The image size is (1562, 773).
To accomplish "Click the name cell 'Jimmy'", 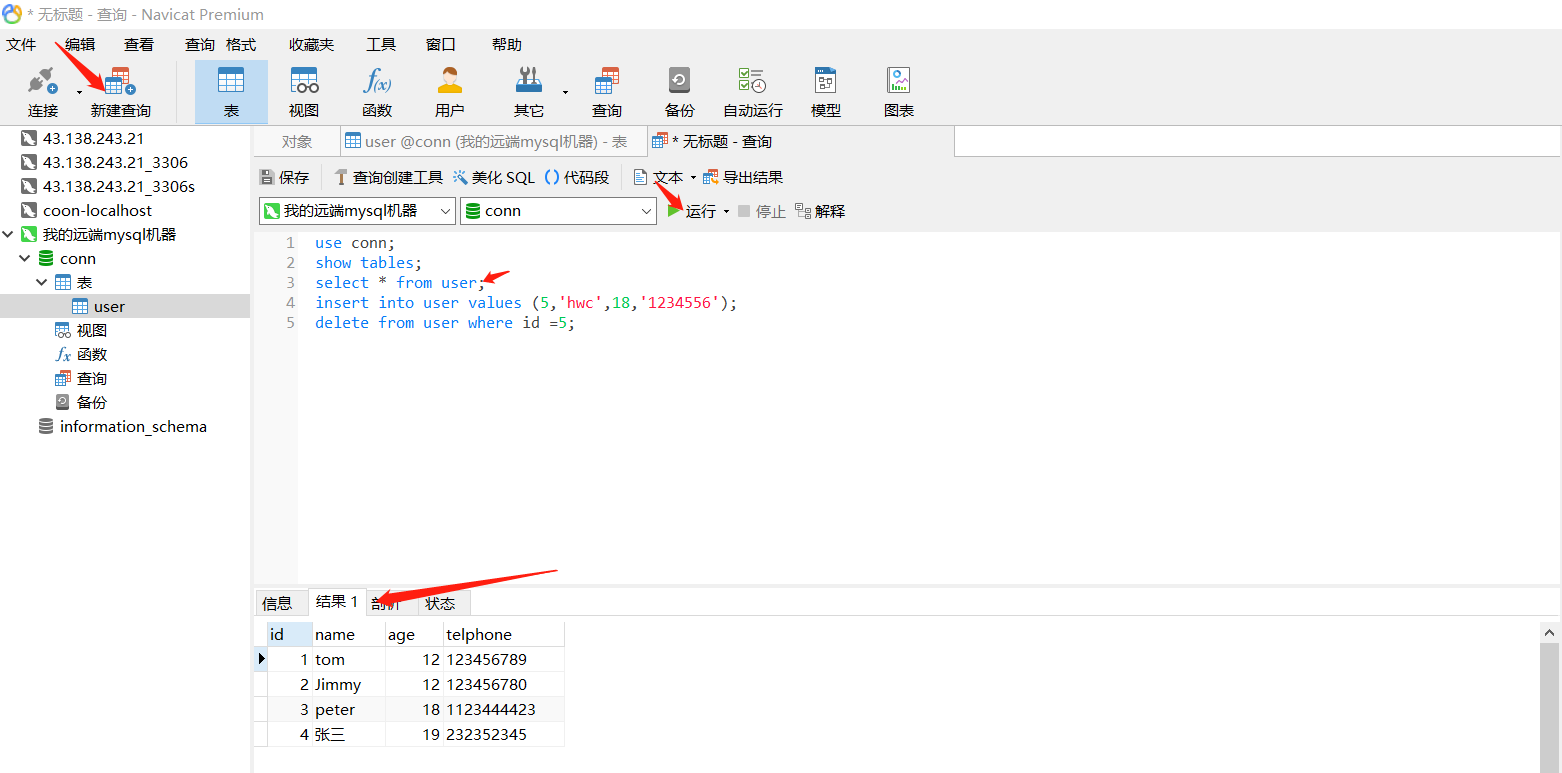I will [349, 684].
